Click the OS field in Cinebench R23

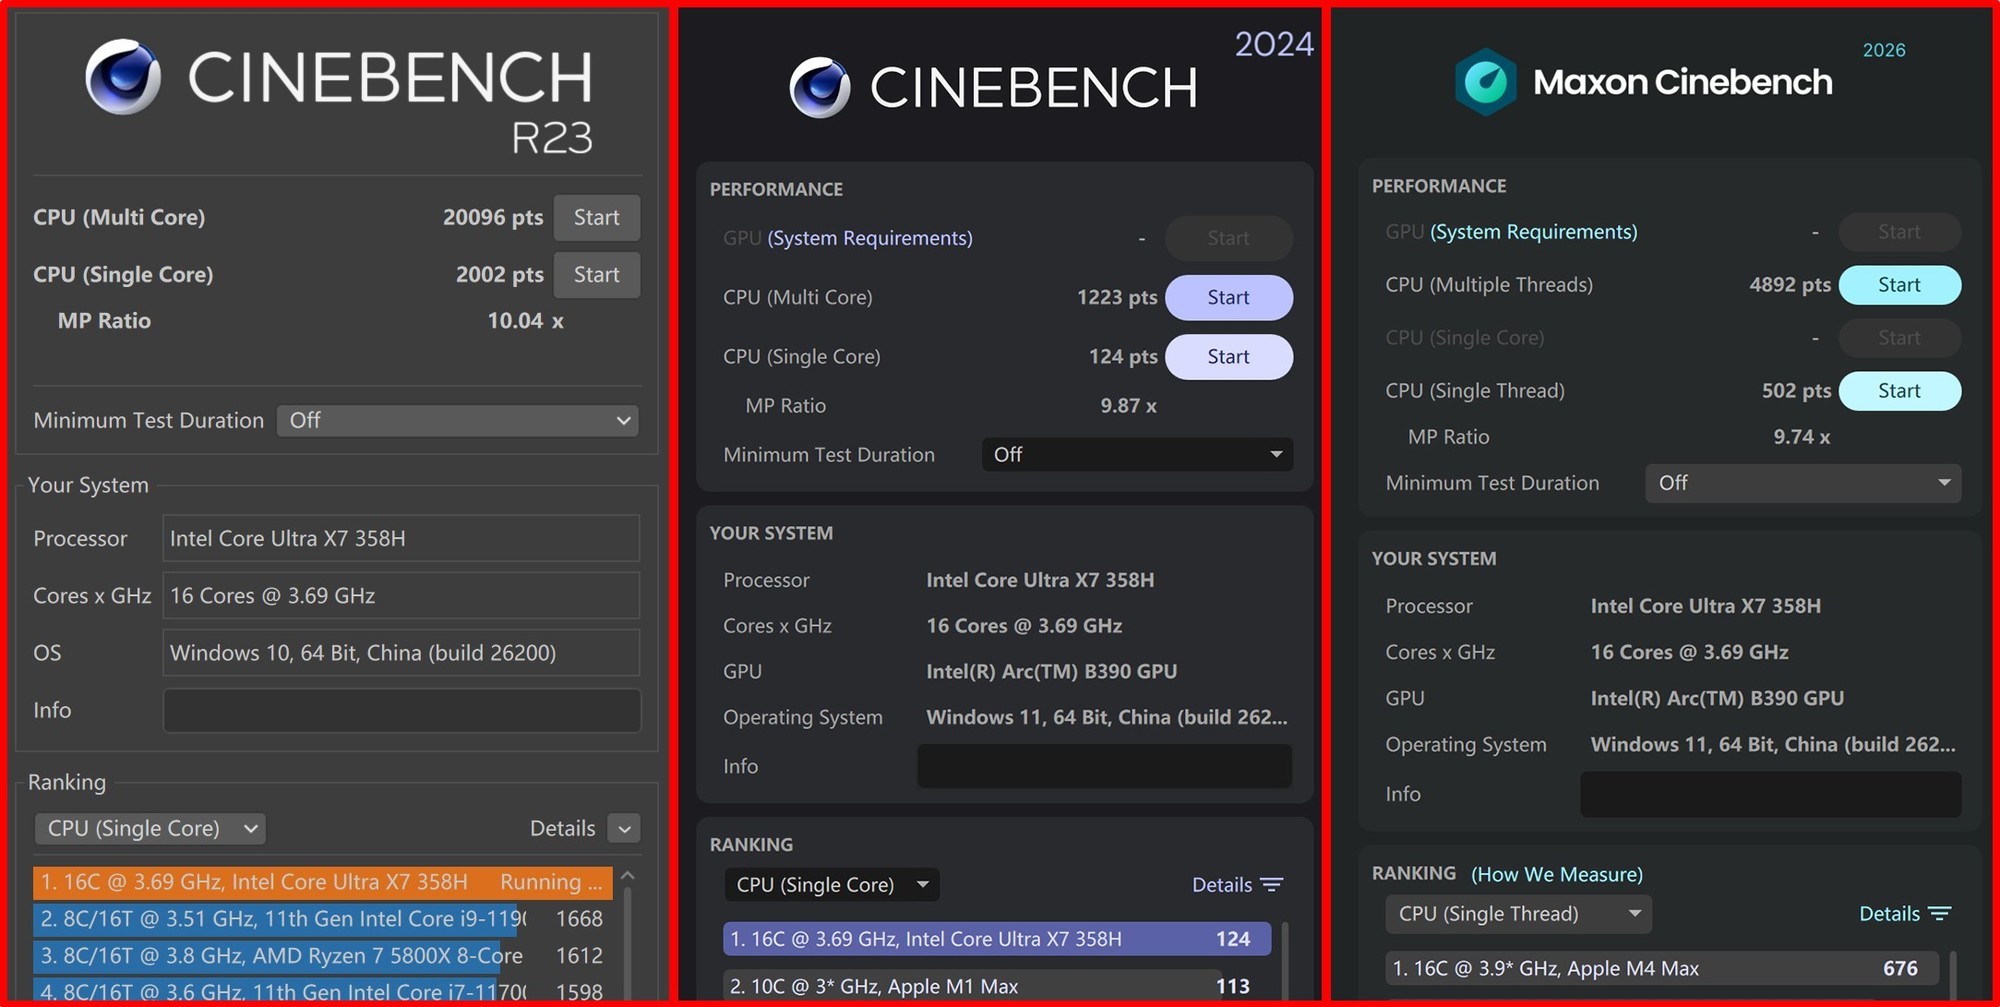point(401,653)
